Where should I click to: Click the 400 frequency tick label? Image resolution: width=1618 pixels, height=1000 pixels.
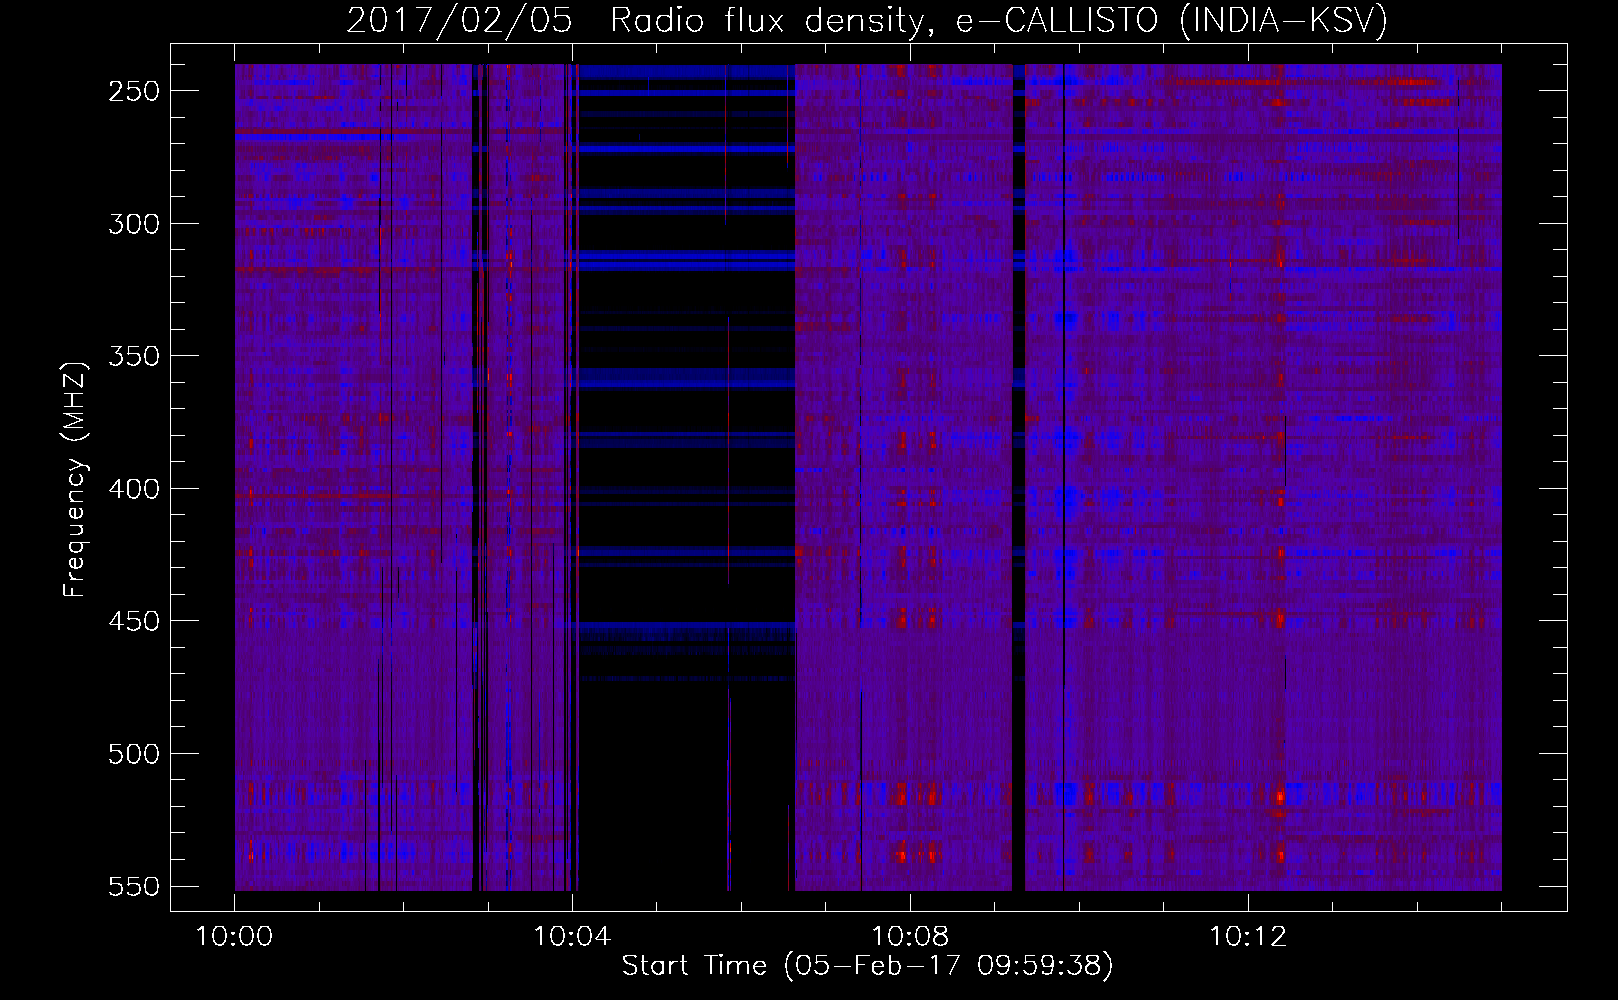pos(134,489)
